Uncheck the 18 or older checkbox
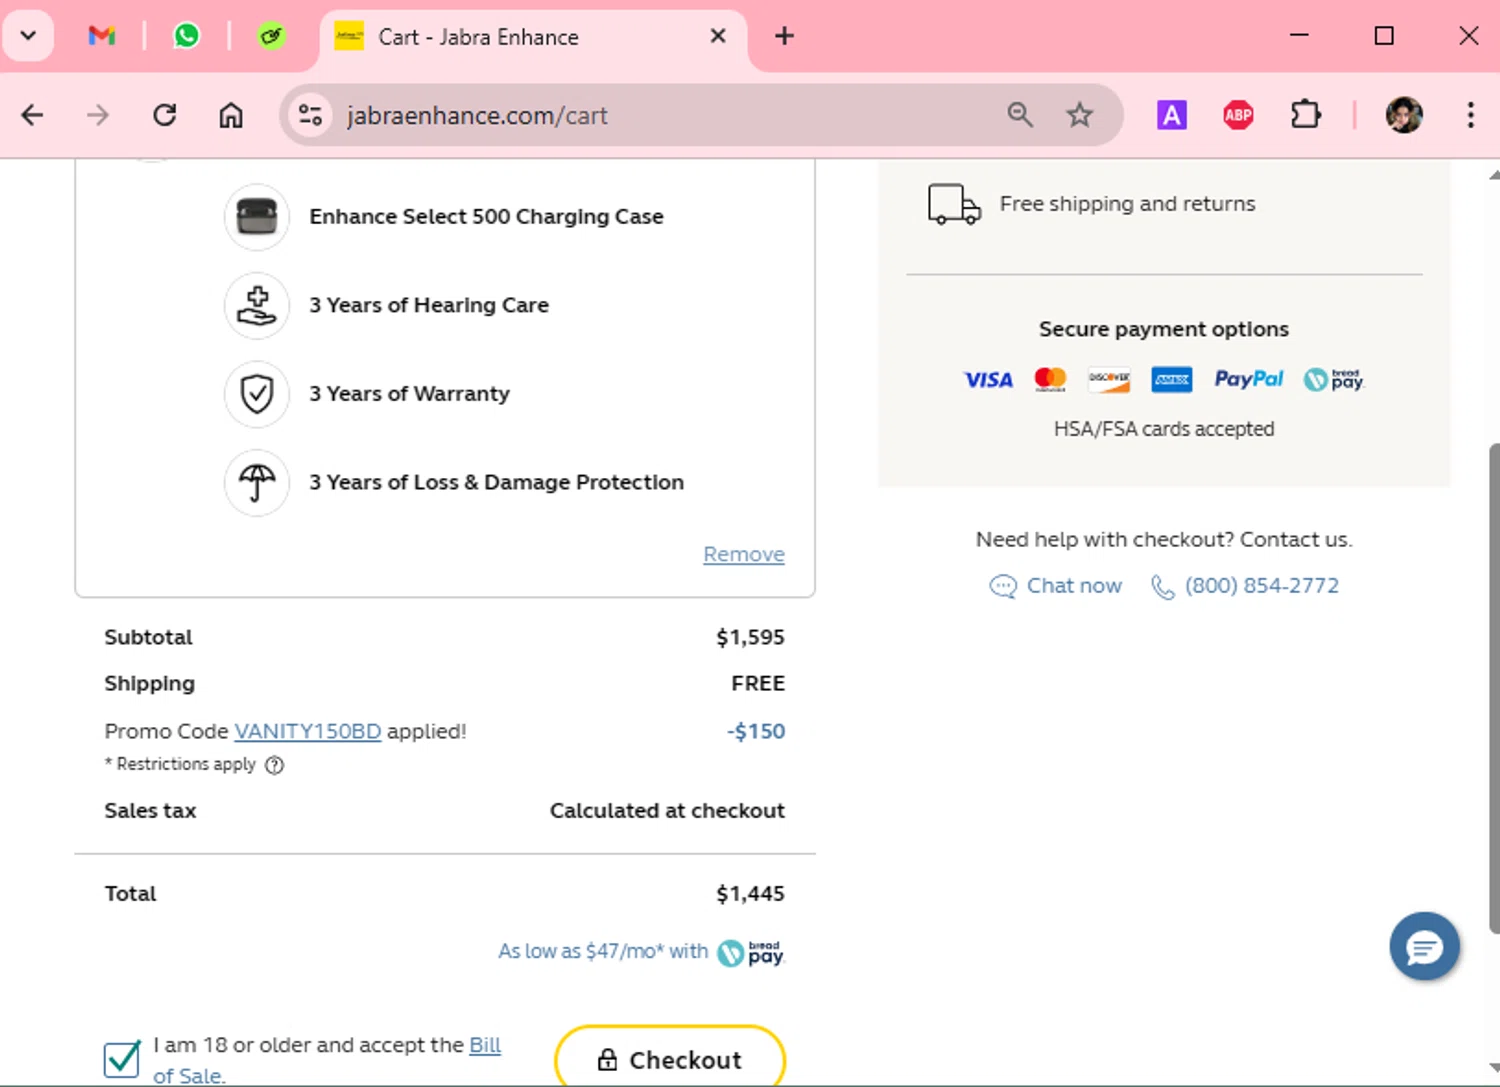Viewport: 1500px width, 1087px height. pos(122,1059)
